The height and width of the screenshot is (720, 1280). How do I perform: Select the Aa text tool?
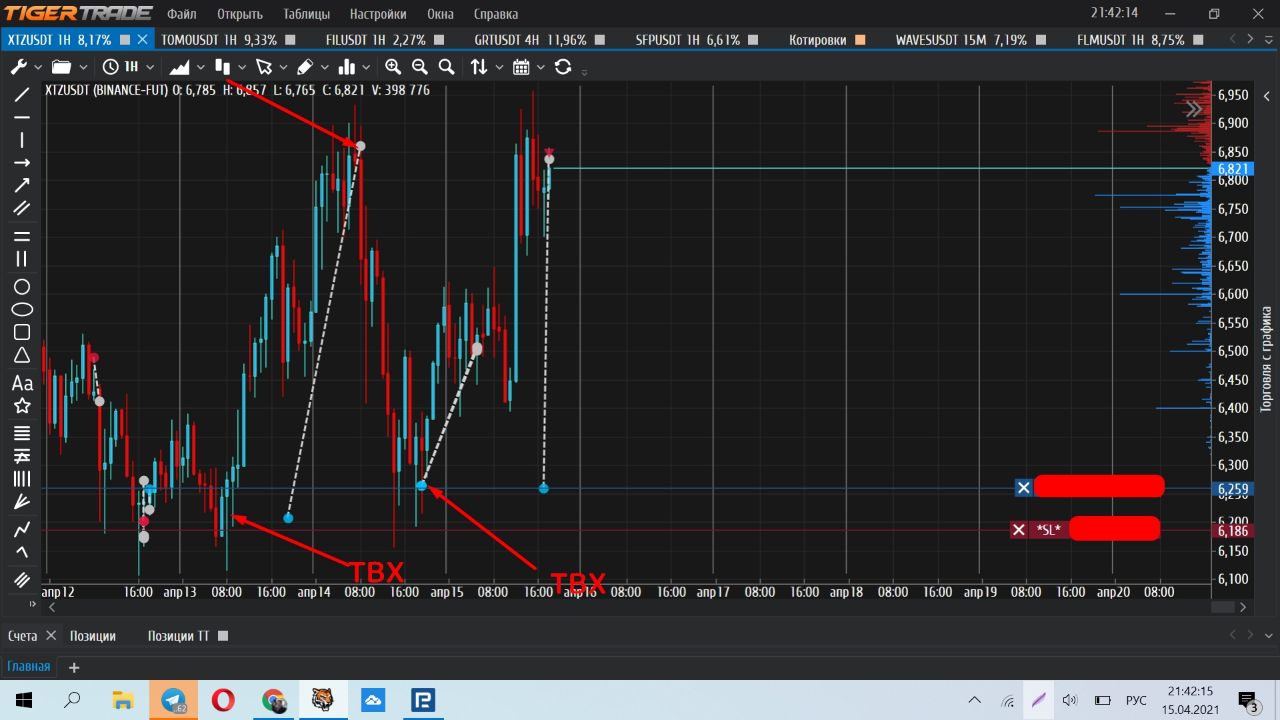pos(22,383)
